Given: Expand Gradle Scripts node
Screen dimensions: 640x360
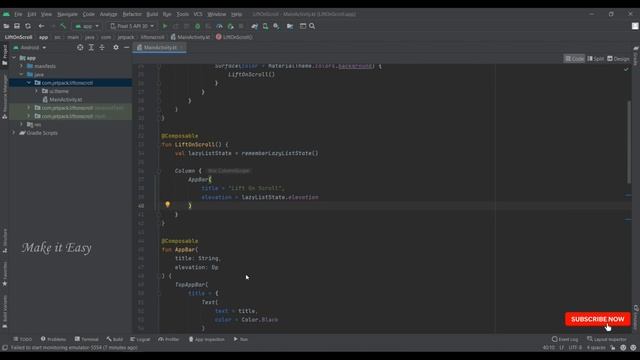Looking at the screenshot, I should pyautogui.click(x=14, y=133).
